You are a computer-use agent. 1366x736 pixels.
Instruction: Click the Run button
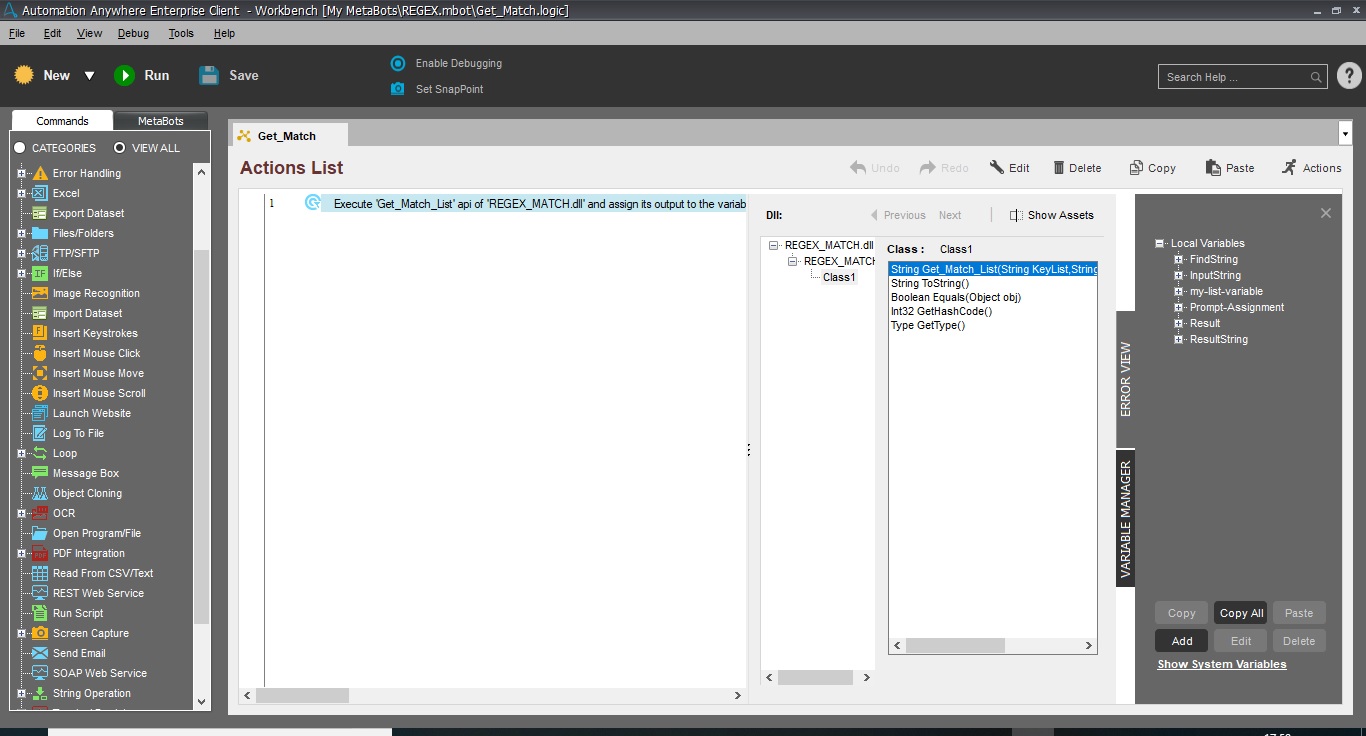[142, 75]
